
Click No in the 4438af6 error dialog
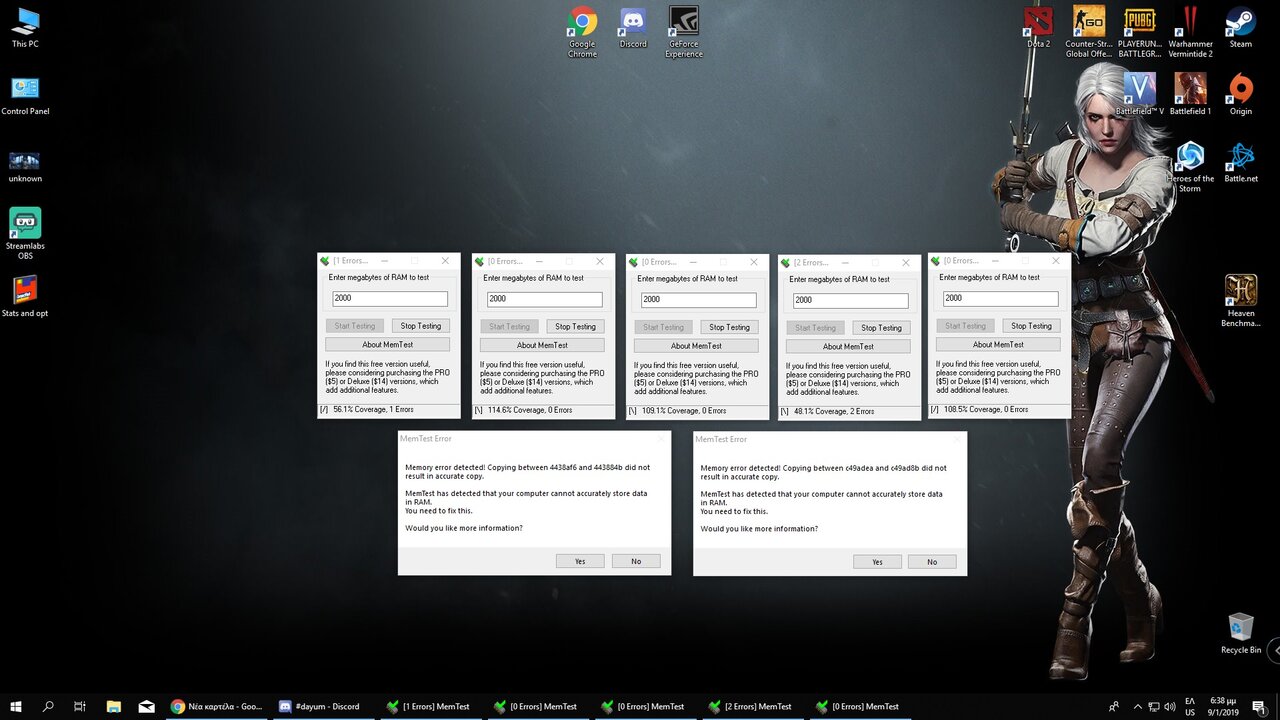pyautogui.click(x=636, y=562)
